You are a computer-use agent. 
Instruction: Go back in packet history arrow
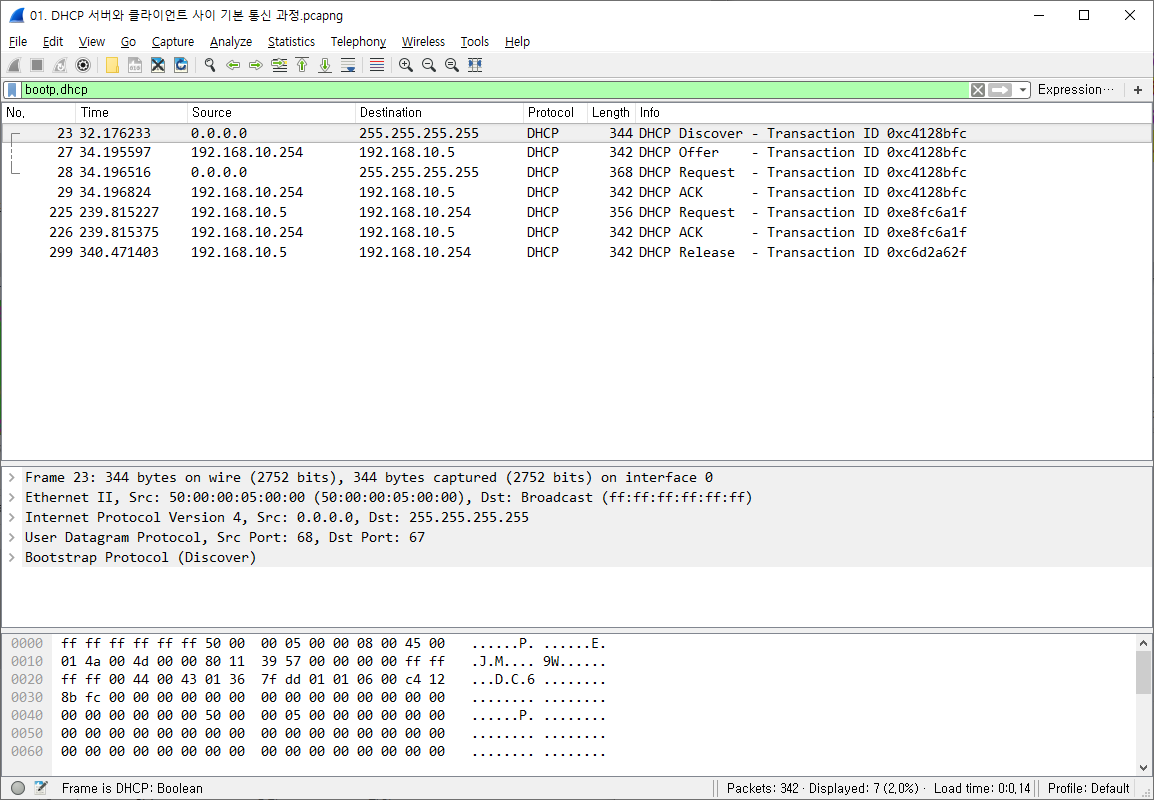[233, 66]
